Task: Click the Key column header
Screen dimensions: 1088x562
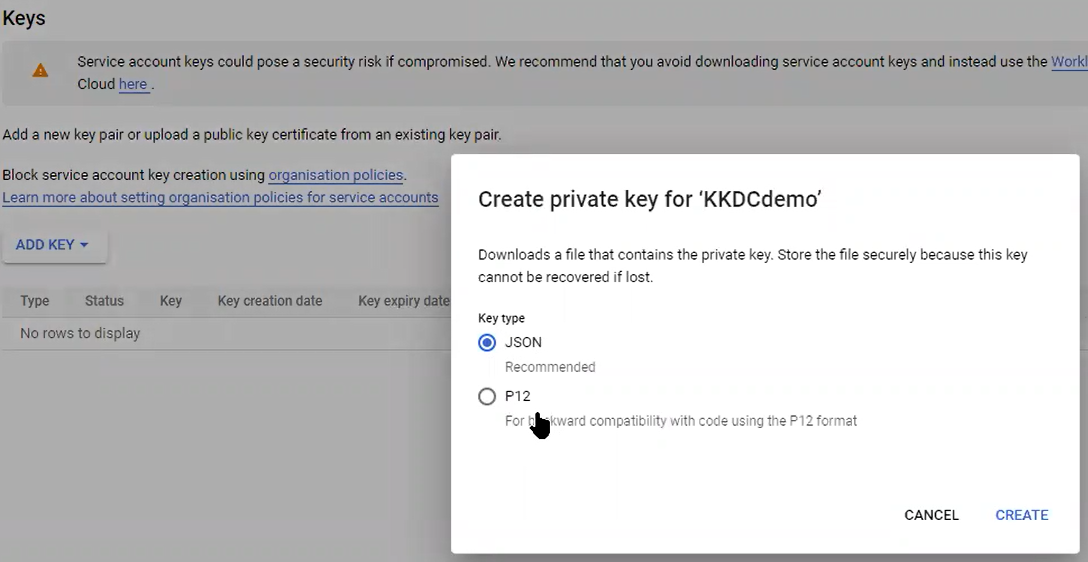Action: point(171,301)
